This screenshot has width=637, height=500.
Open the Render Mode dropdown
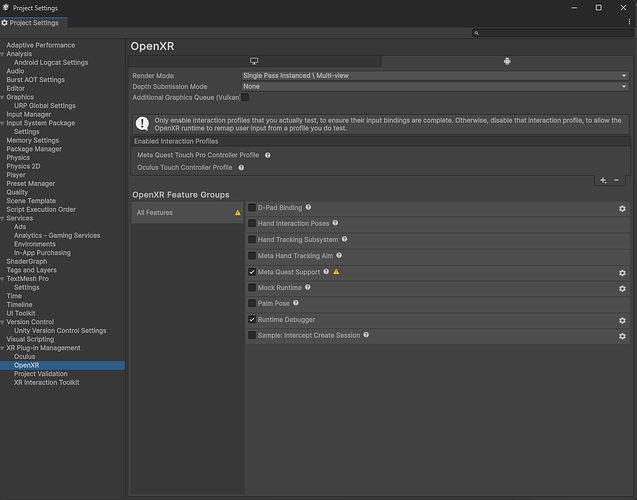click(x=434, y=75)
